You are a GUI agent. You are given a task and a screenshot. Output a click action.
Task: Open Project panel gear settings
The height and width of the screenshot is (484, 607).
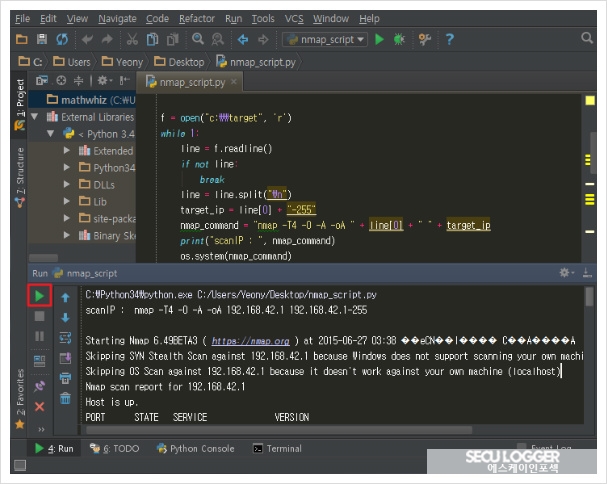click(104, 81)
